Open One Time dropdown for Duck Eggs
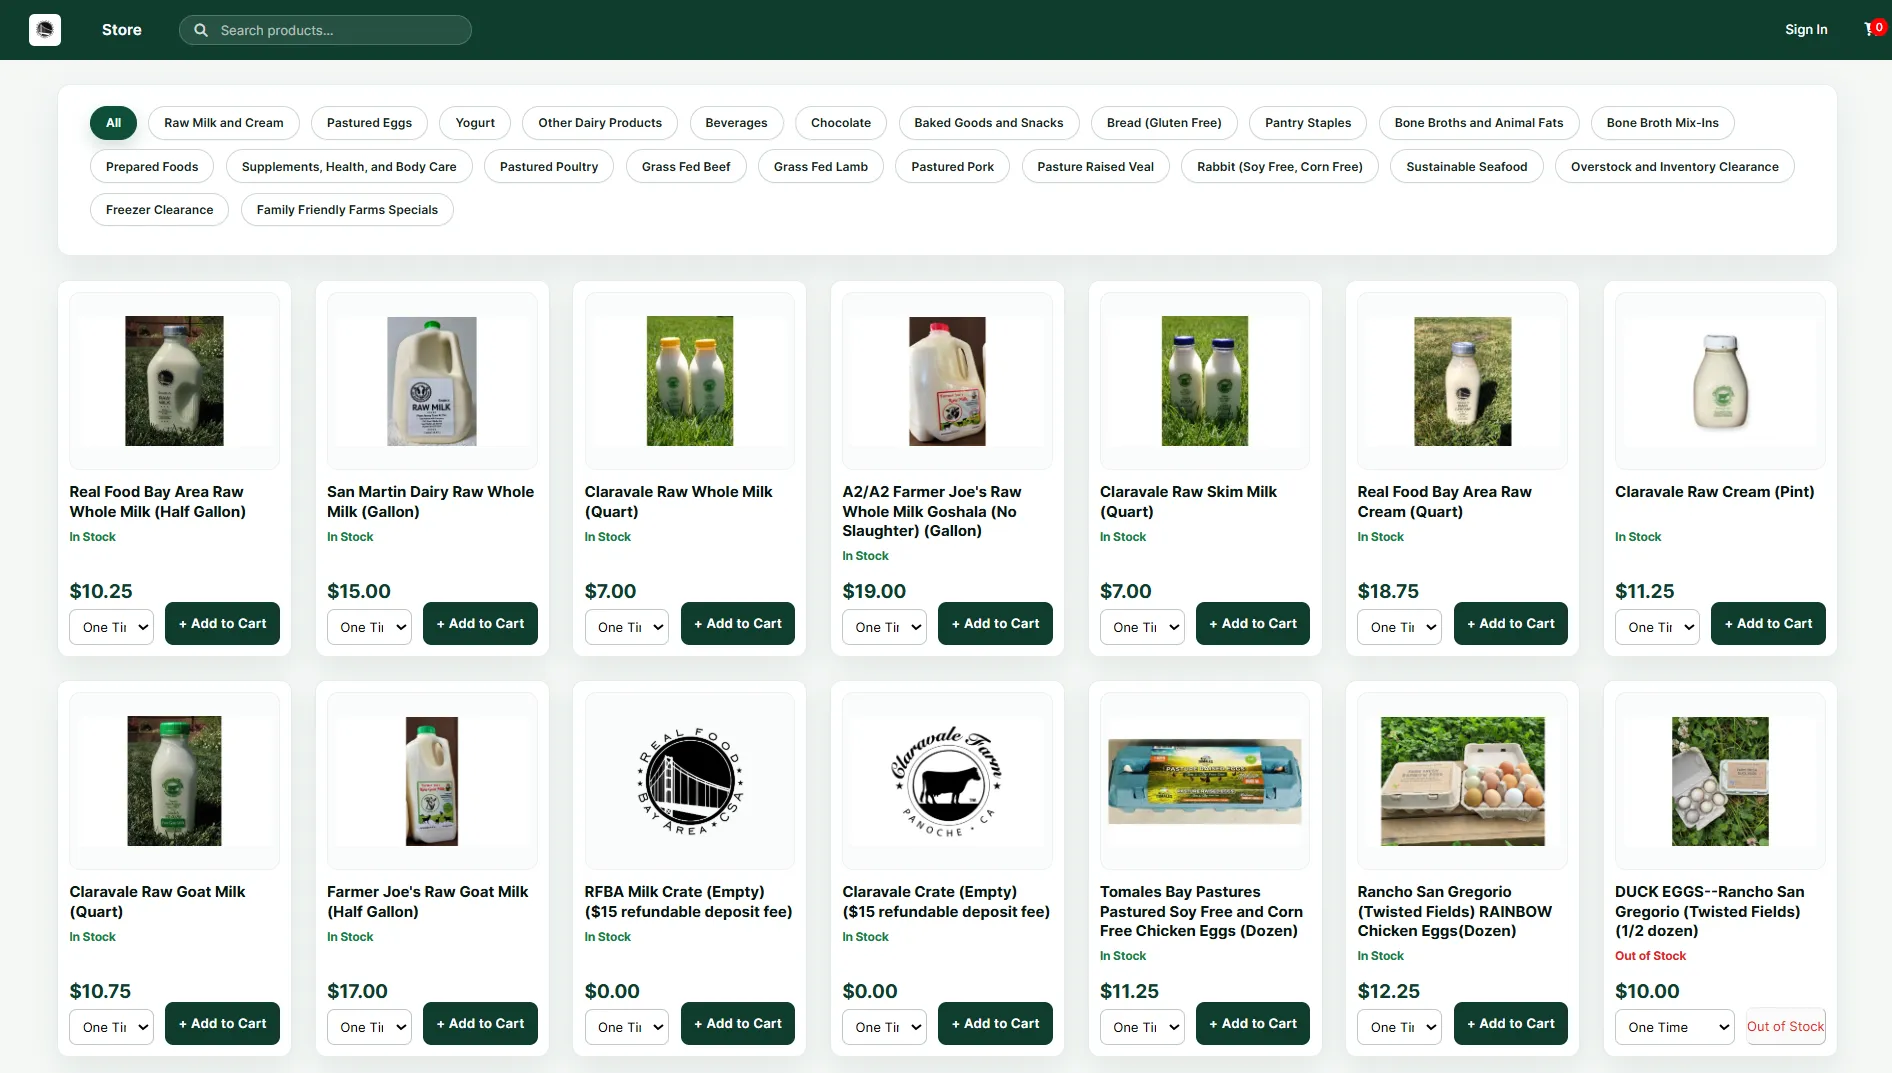1892x1073 pixels. 1674,1027
